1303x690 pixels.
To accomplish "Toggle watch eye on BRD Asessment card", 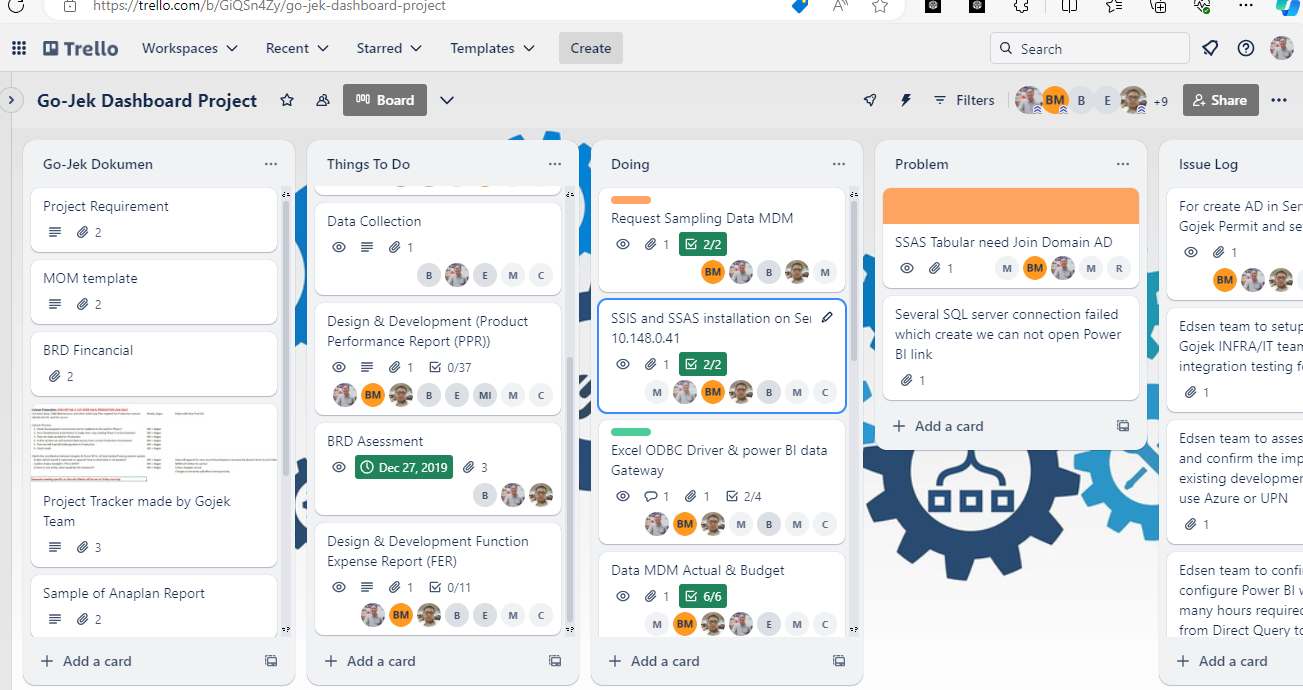I will tap(339, 467).
